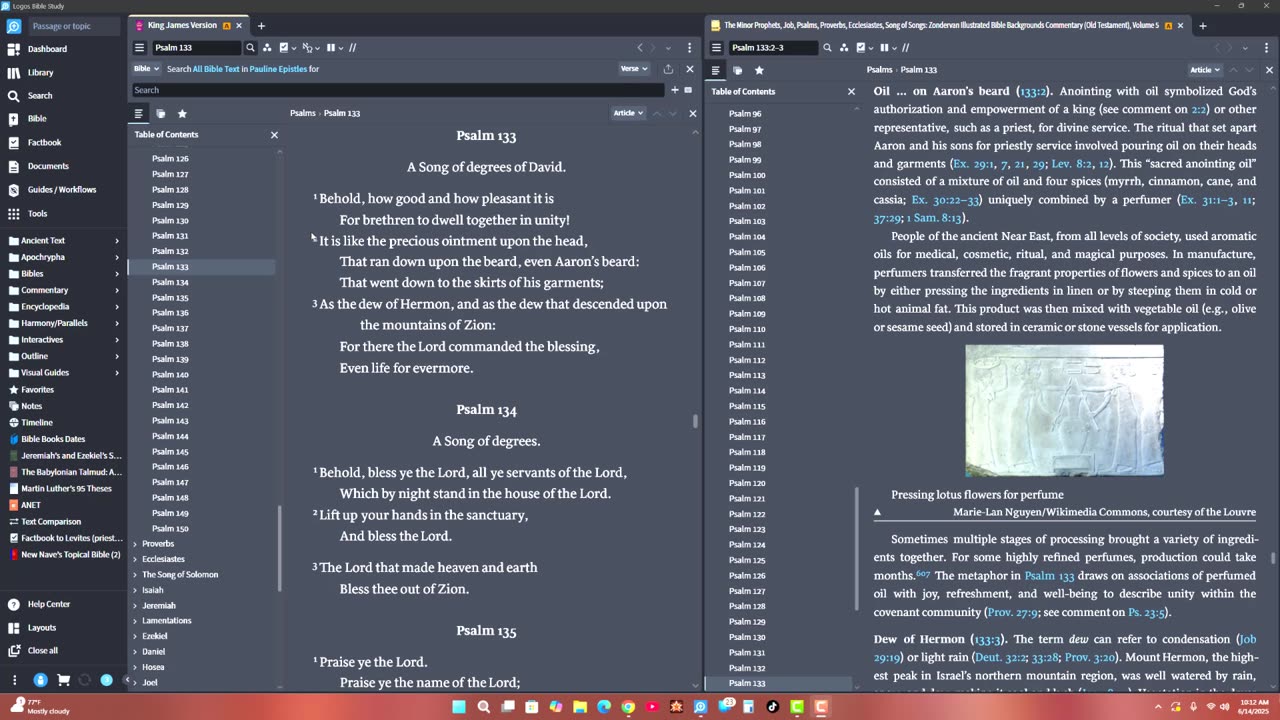1280x720 pixels.
Task: Open the Article dropdown in the KJV panel
Action: (x=628, y=113)
